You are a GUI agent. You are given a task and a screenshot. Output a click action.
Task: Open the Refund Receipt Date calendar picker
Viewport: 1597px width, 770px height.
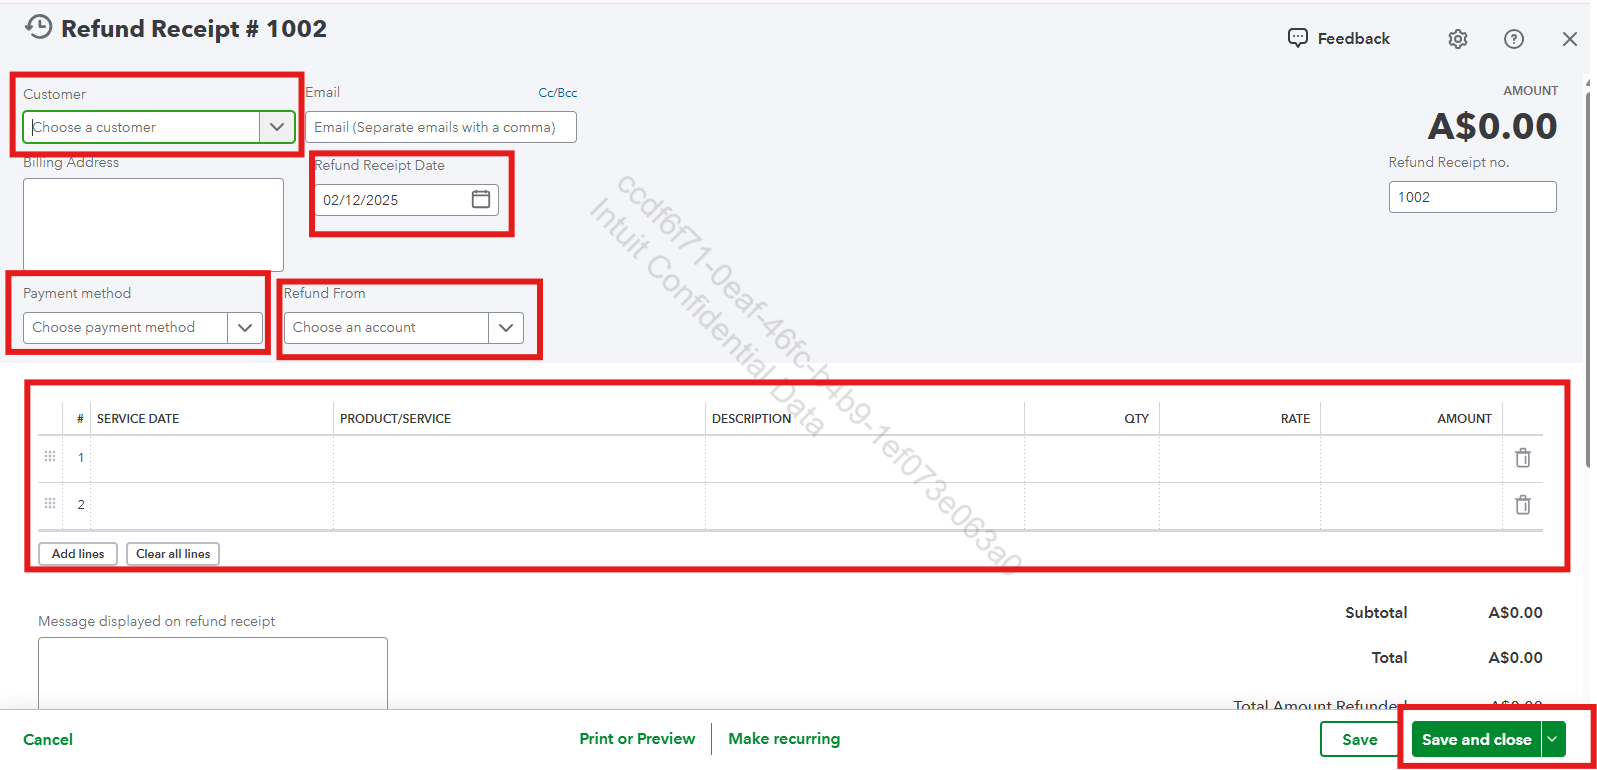[481, 199]
